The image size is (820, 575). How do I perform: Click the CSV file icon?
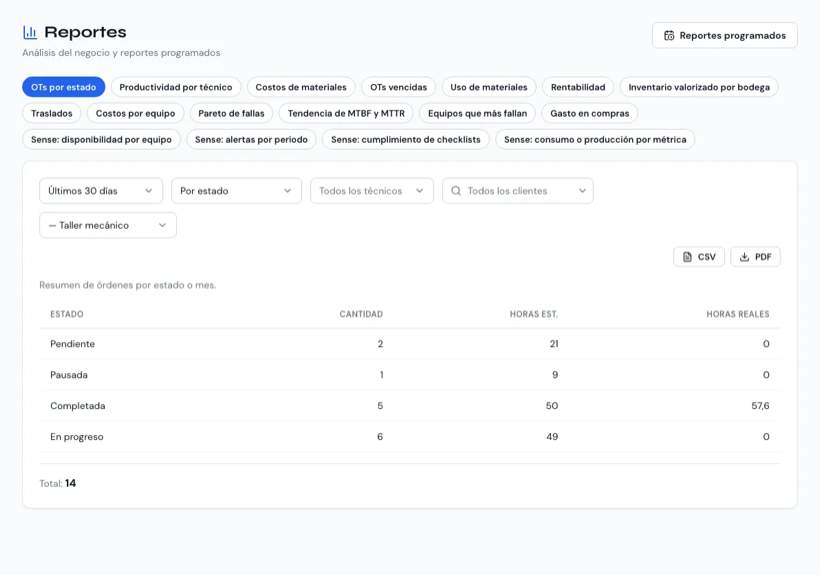click(x=687, y=257)
